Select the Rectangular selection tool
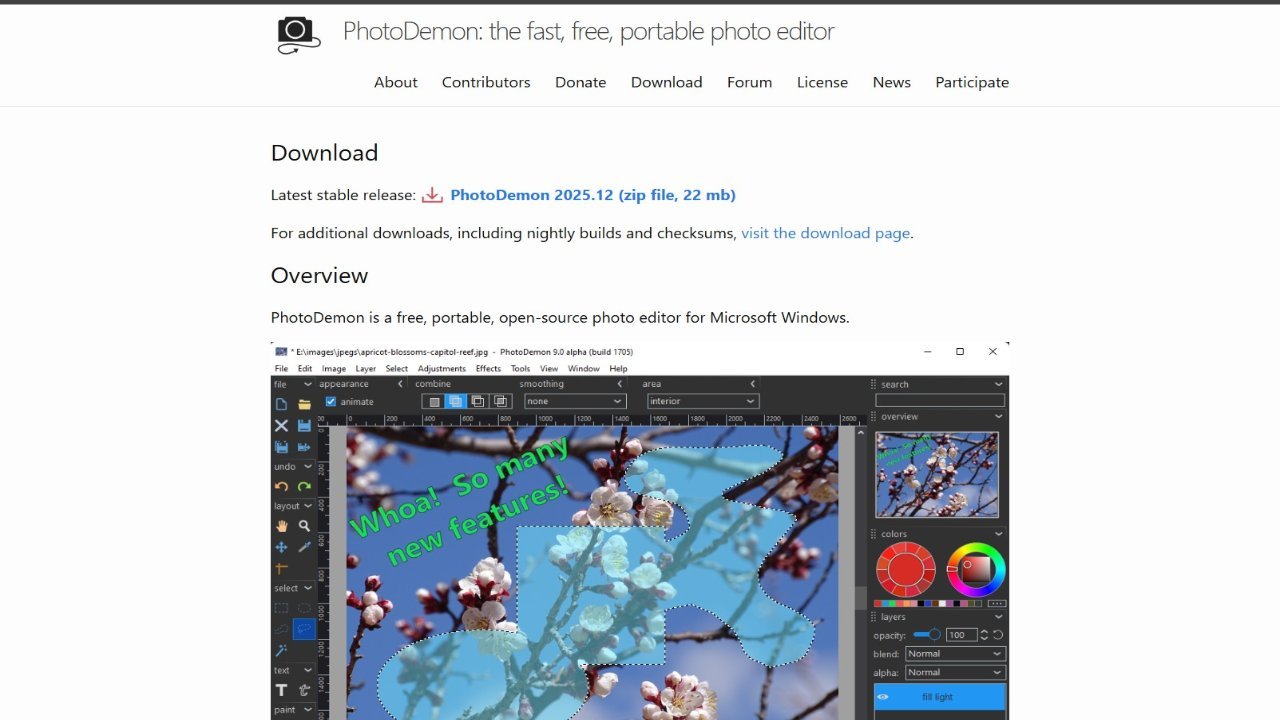This screenshot has height=720, width=1280. [x=281, y=608]
